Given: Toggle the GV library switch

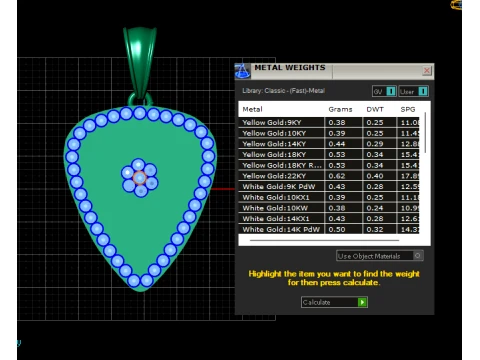Looking at the screenshot, I should [x=391, y=91].
